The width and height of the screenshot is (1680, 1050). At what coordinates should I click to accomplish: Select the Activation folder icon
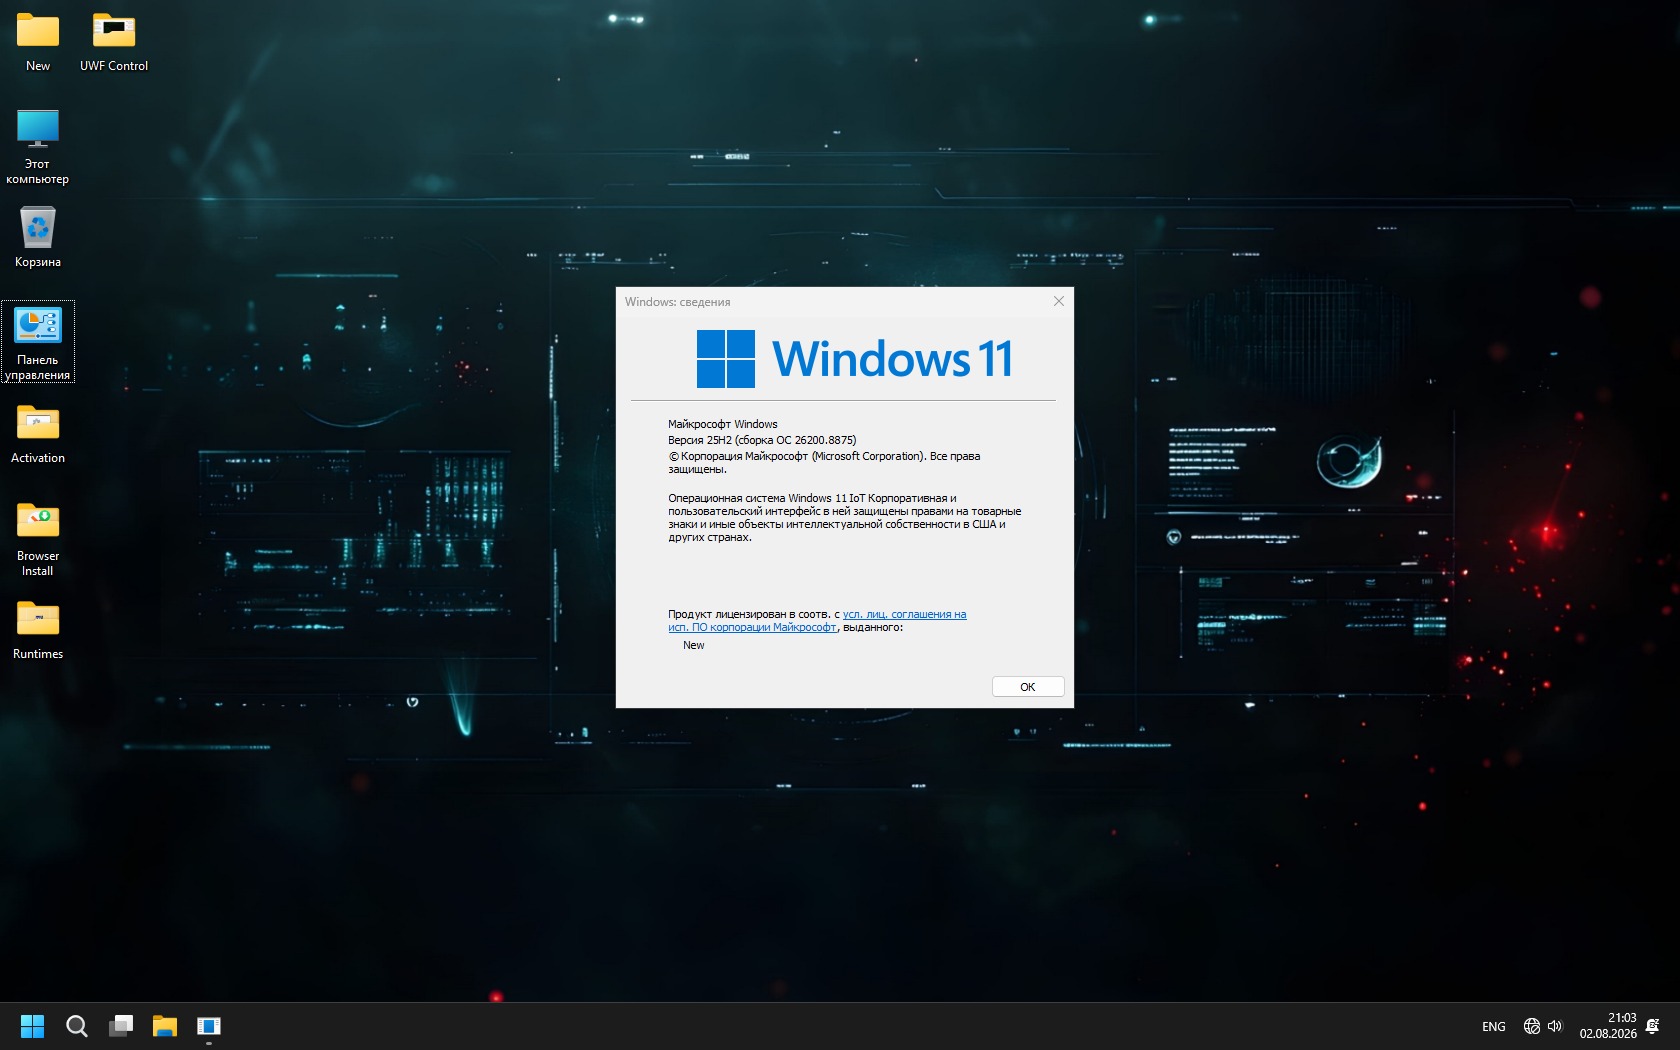pyautogui.click(x=38, y=434)
